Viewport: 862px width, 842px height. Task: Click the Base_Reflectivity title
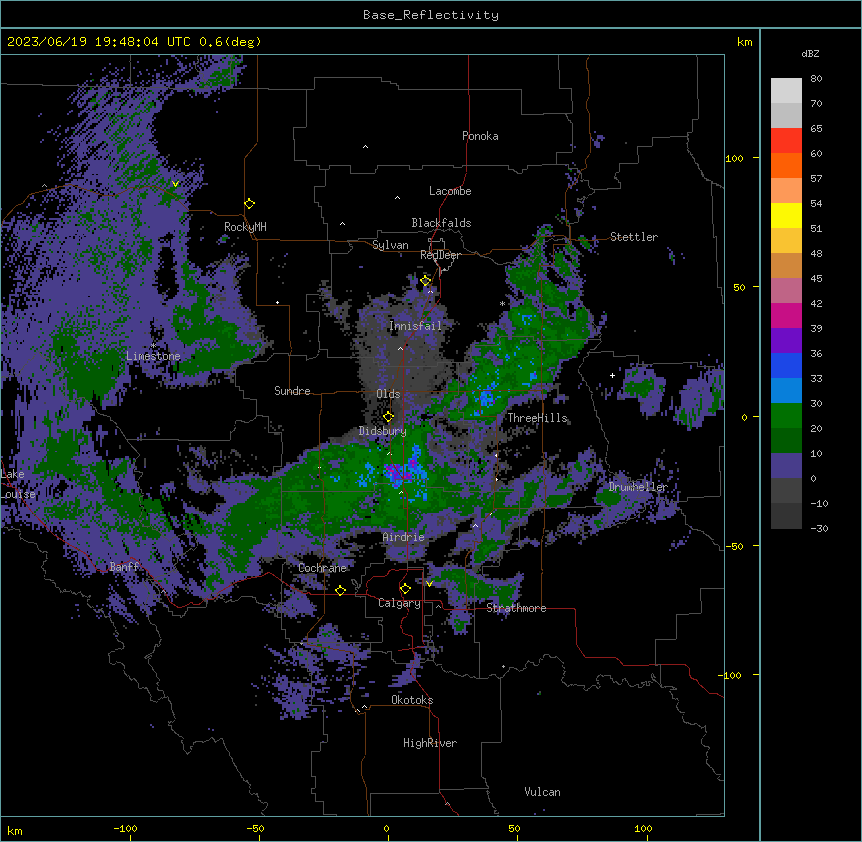(431, 15)
